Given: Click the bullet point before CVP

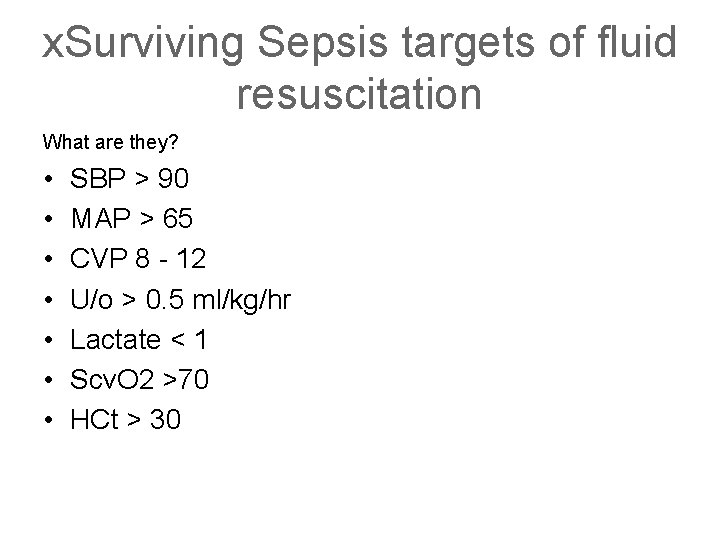Looking at the screenshot, I should coord(49,259).
